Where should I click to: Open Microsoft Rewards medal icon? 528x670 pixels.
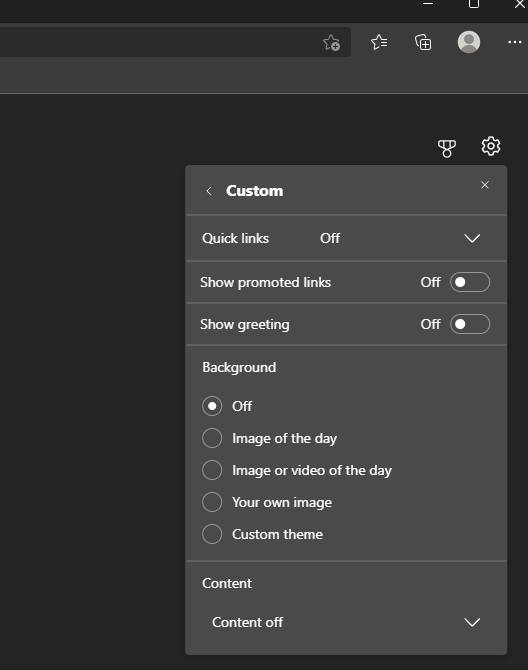point(447,148)
